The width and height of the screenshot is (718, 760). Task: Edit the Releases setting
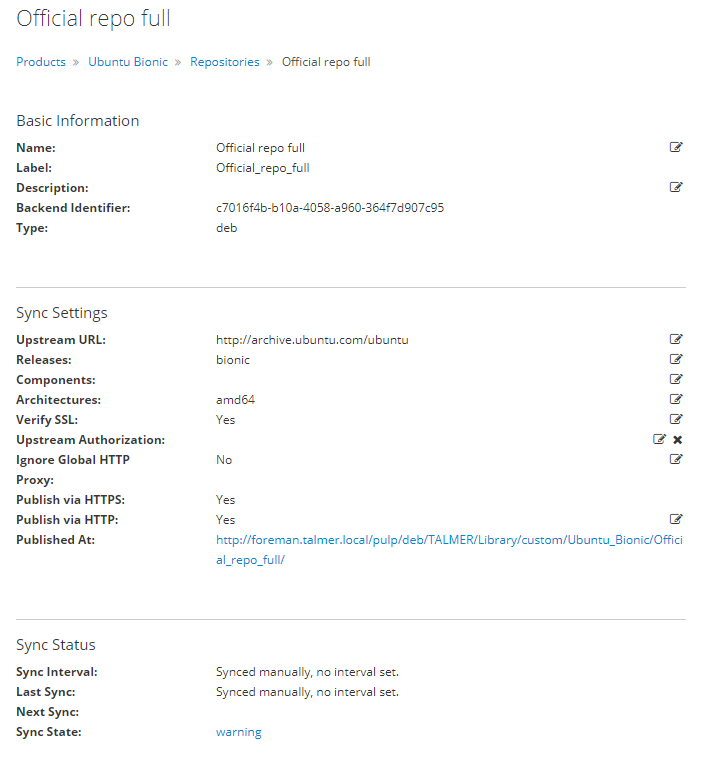[676, 359]
